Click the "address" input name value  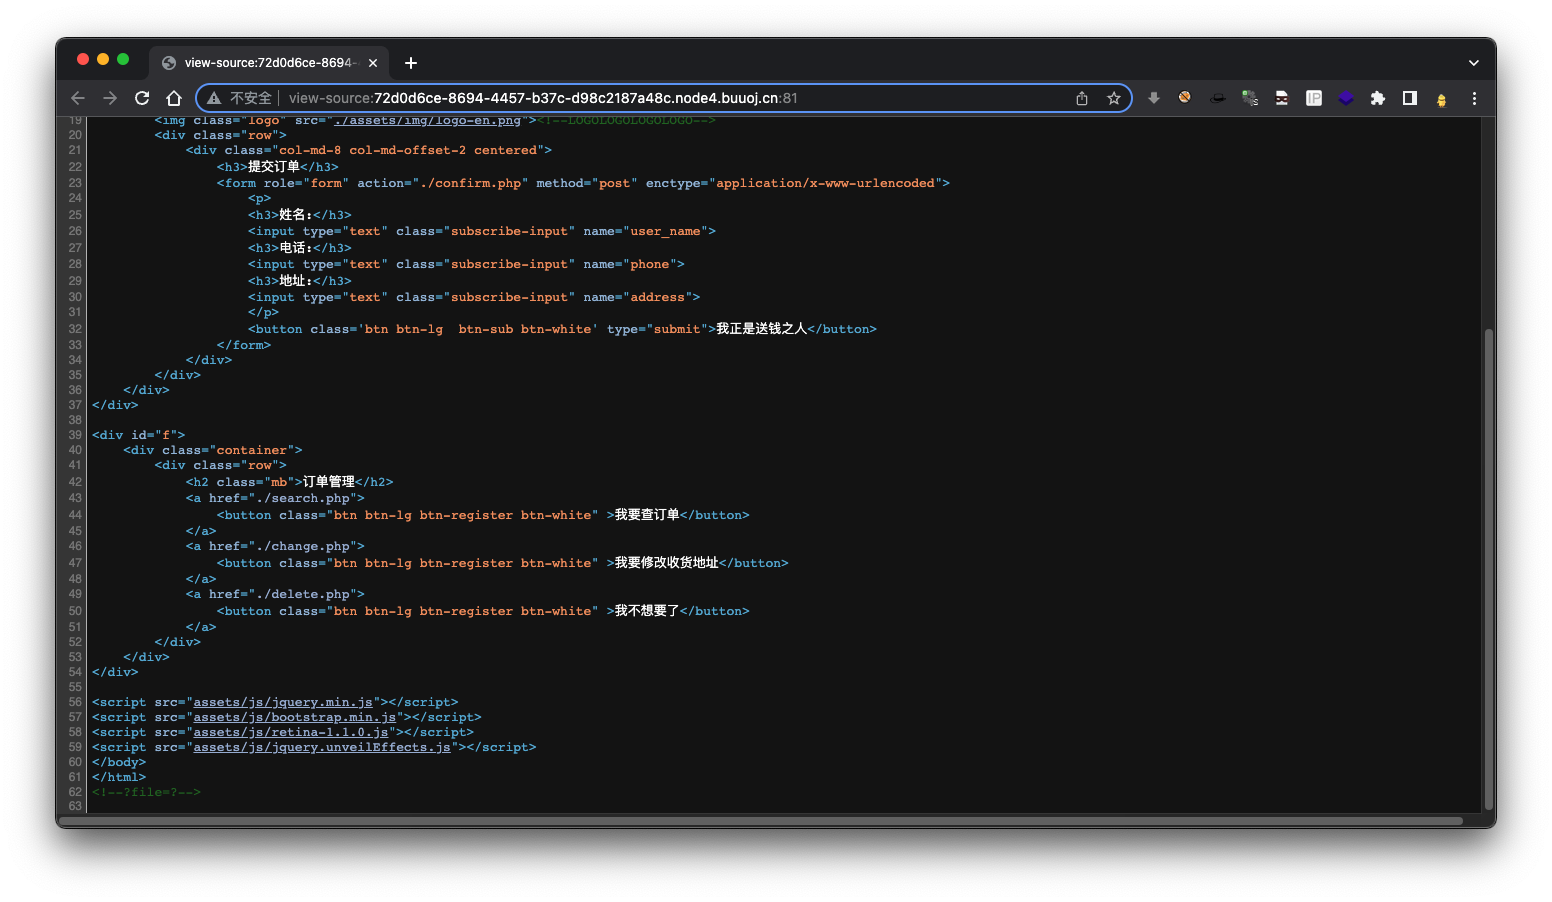[x=657, y=297]
